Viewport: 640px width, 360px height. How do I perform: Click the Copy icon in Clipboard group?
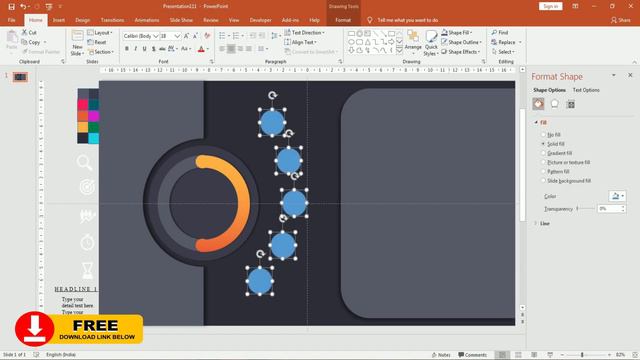click(24, 42)
